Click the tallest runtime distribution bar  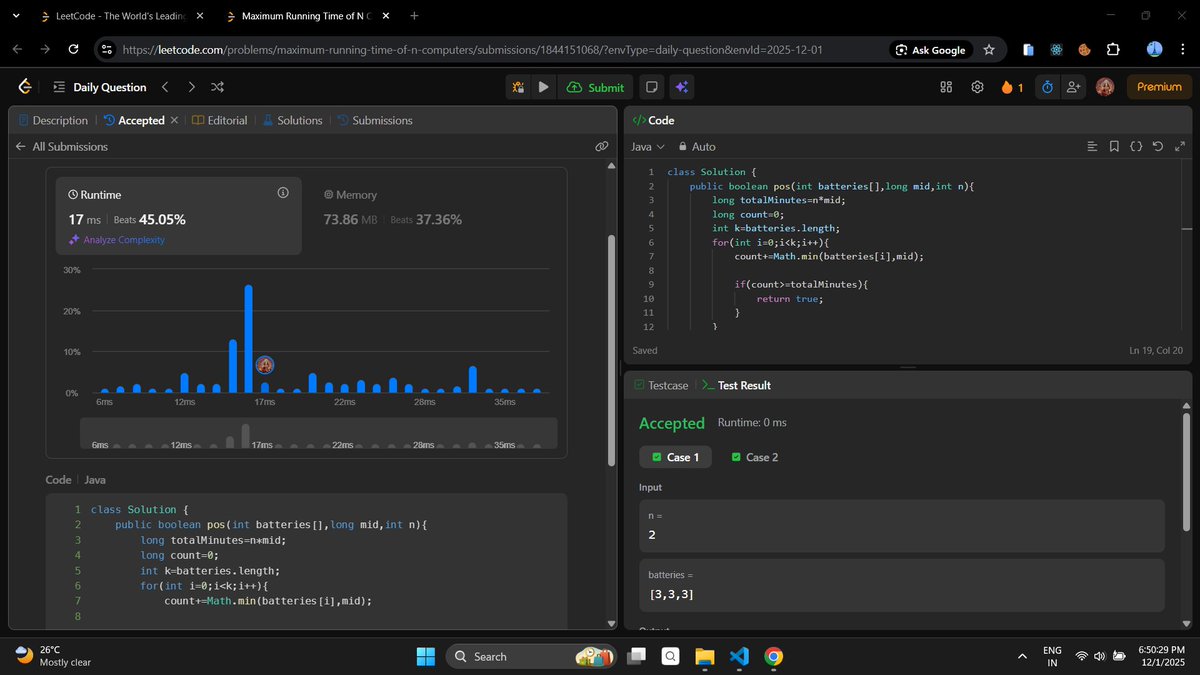coord(249,339)
